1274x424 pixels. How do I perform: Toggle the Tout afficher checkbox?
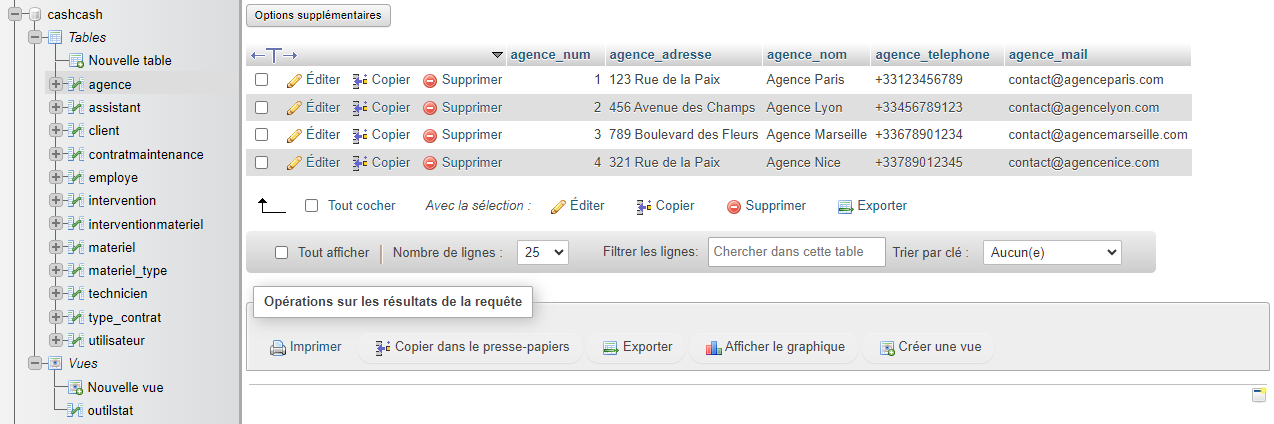pyautogui.click(x=282, y=253)
